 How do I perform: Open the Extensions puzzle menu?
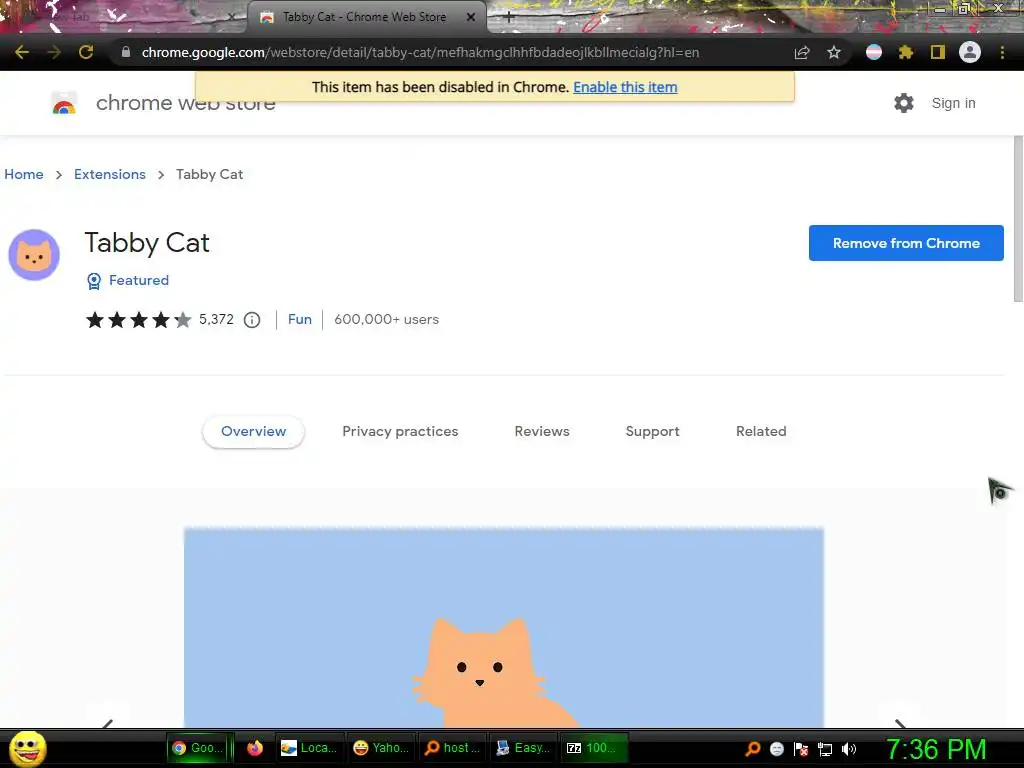(906, 52)
